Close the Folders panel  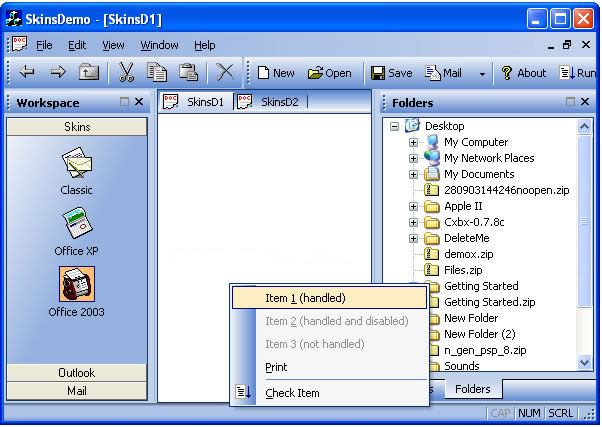(585, 102)
